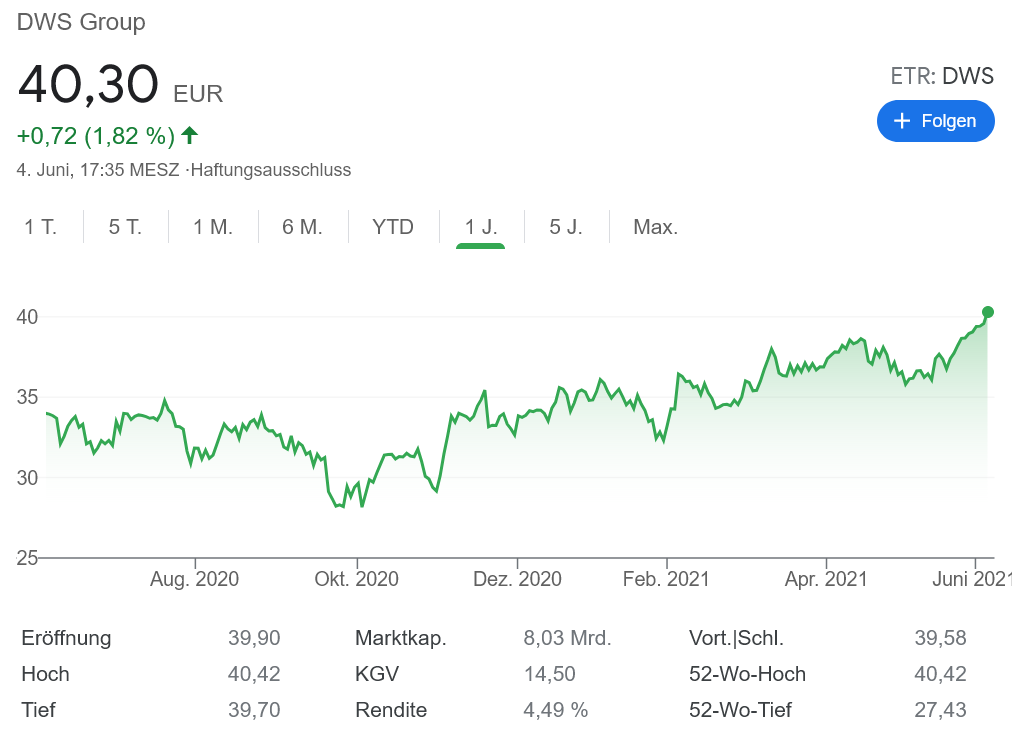Click the 52-Wo-Hoch value 40,42
1012x750 pixels.
tap(940, 674)
